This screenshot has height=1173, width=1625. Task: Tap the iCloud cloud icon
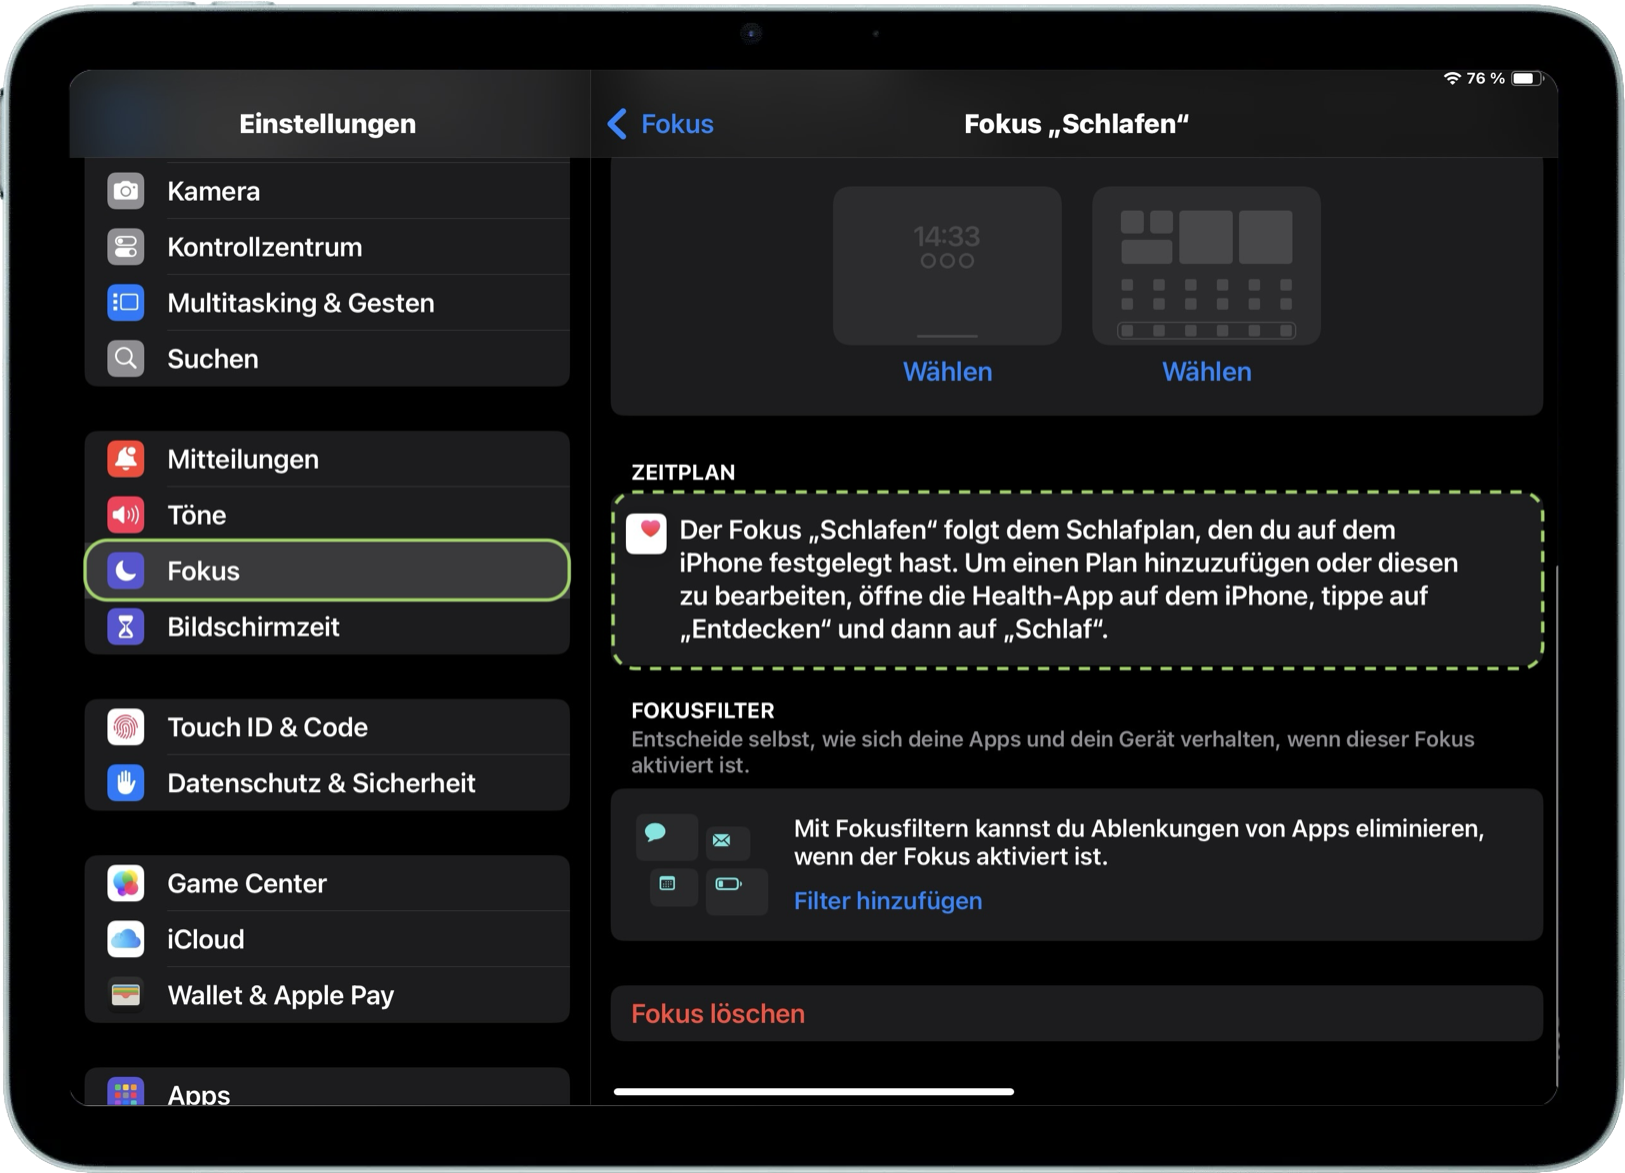[x=126, y=939]
